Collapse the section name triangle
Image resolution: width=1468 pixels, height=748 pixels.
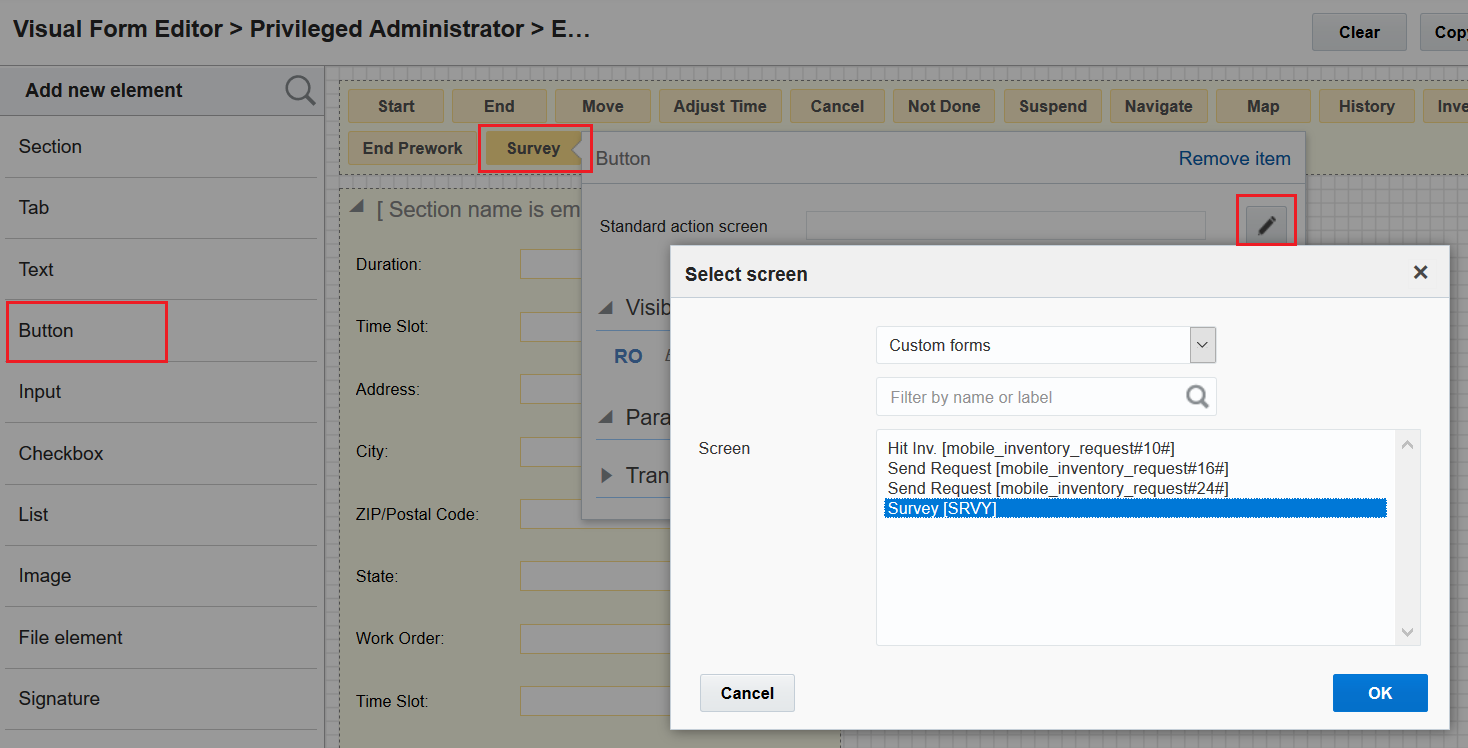[x=357, y=209]
